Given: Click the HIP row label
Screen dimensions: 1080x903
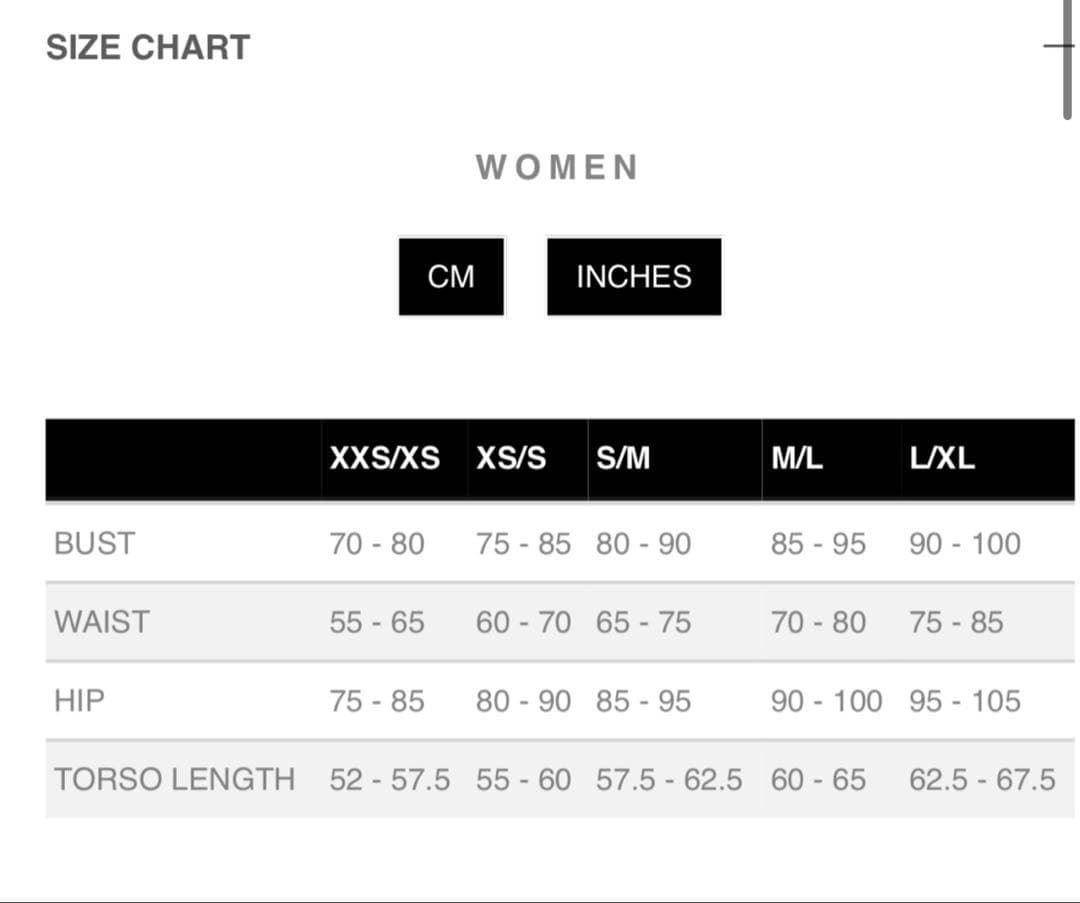Looking at the screenshot, I should (x=79, y=701).
